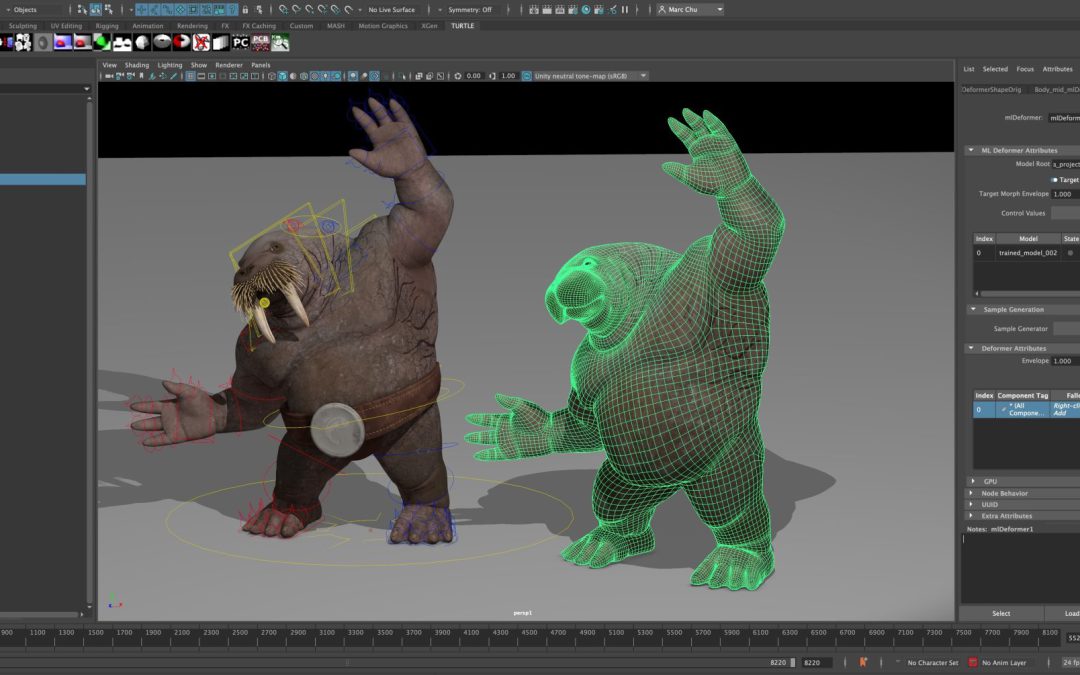Click the auto keyframe icon in range bar
Viewport: 1080px width, 675px height.
(863, 662)
